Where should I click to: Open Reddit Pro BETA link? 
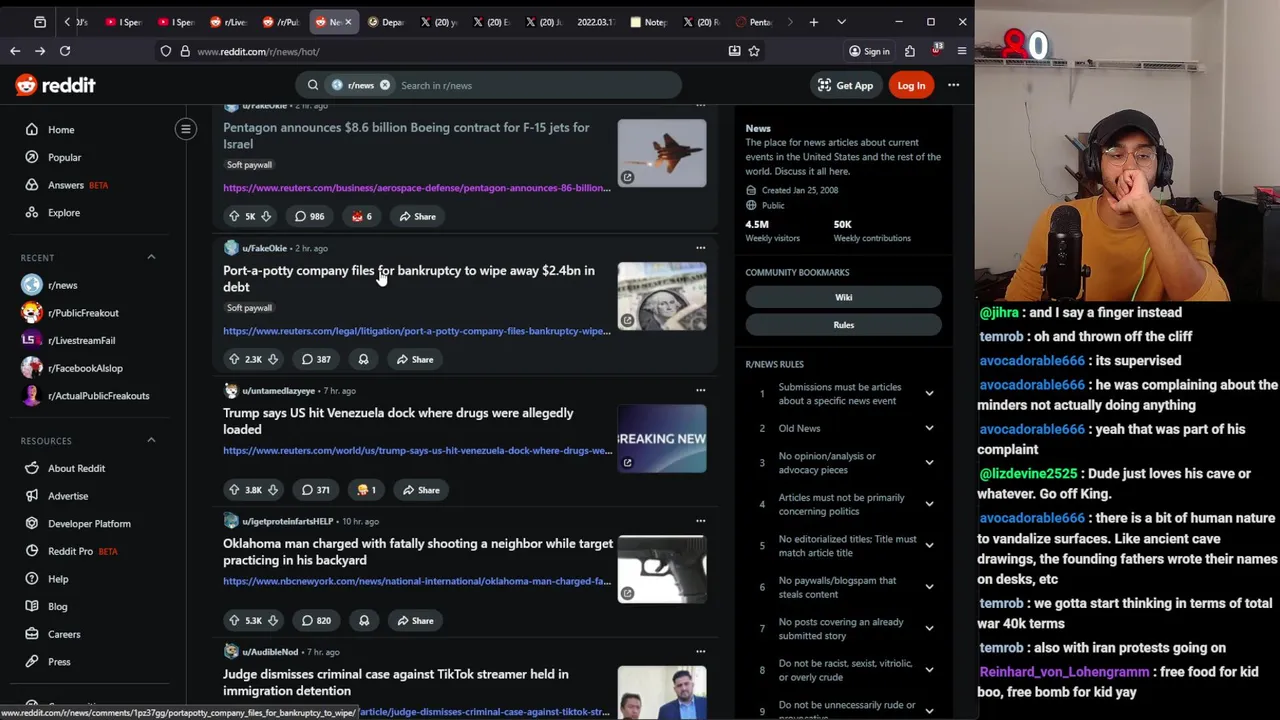pos(82,551)
